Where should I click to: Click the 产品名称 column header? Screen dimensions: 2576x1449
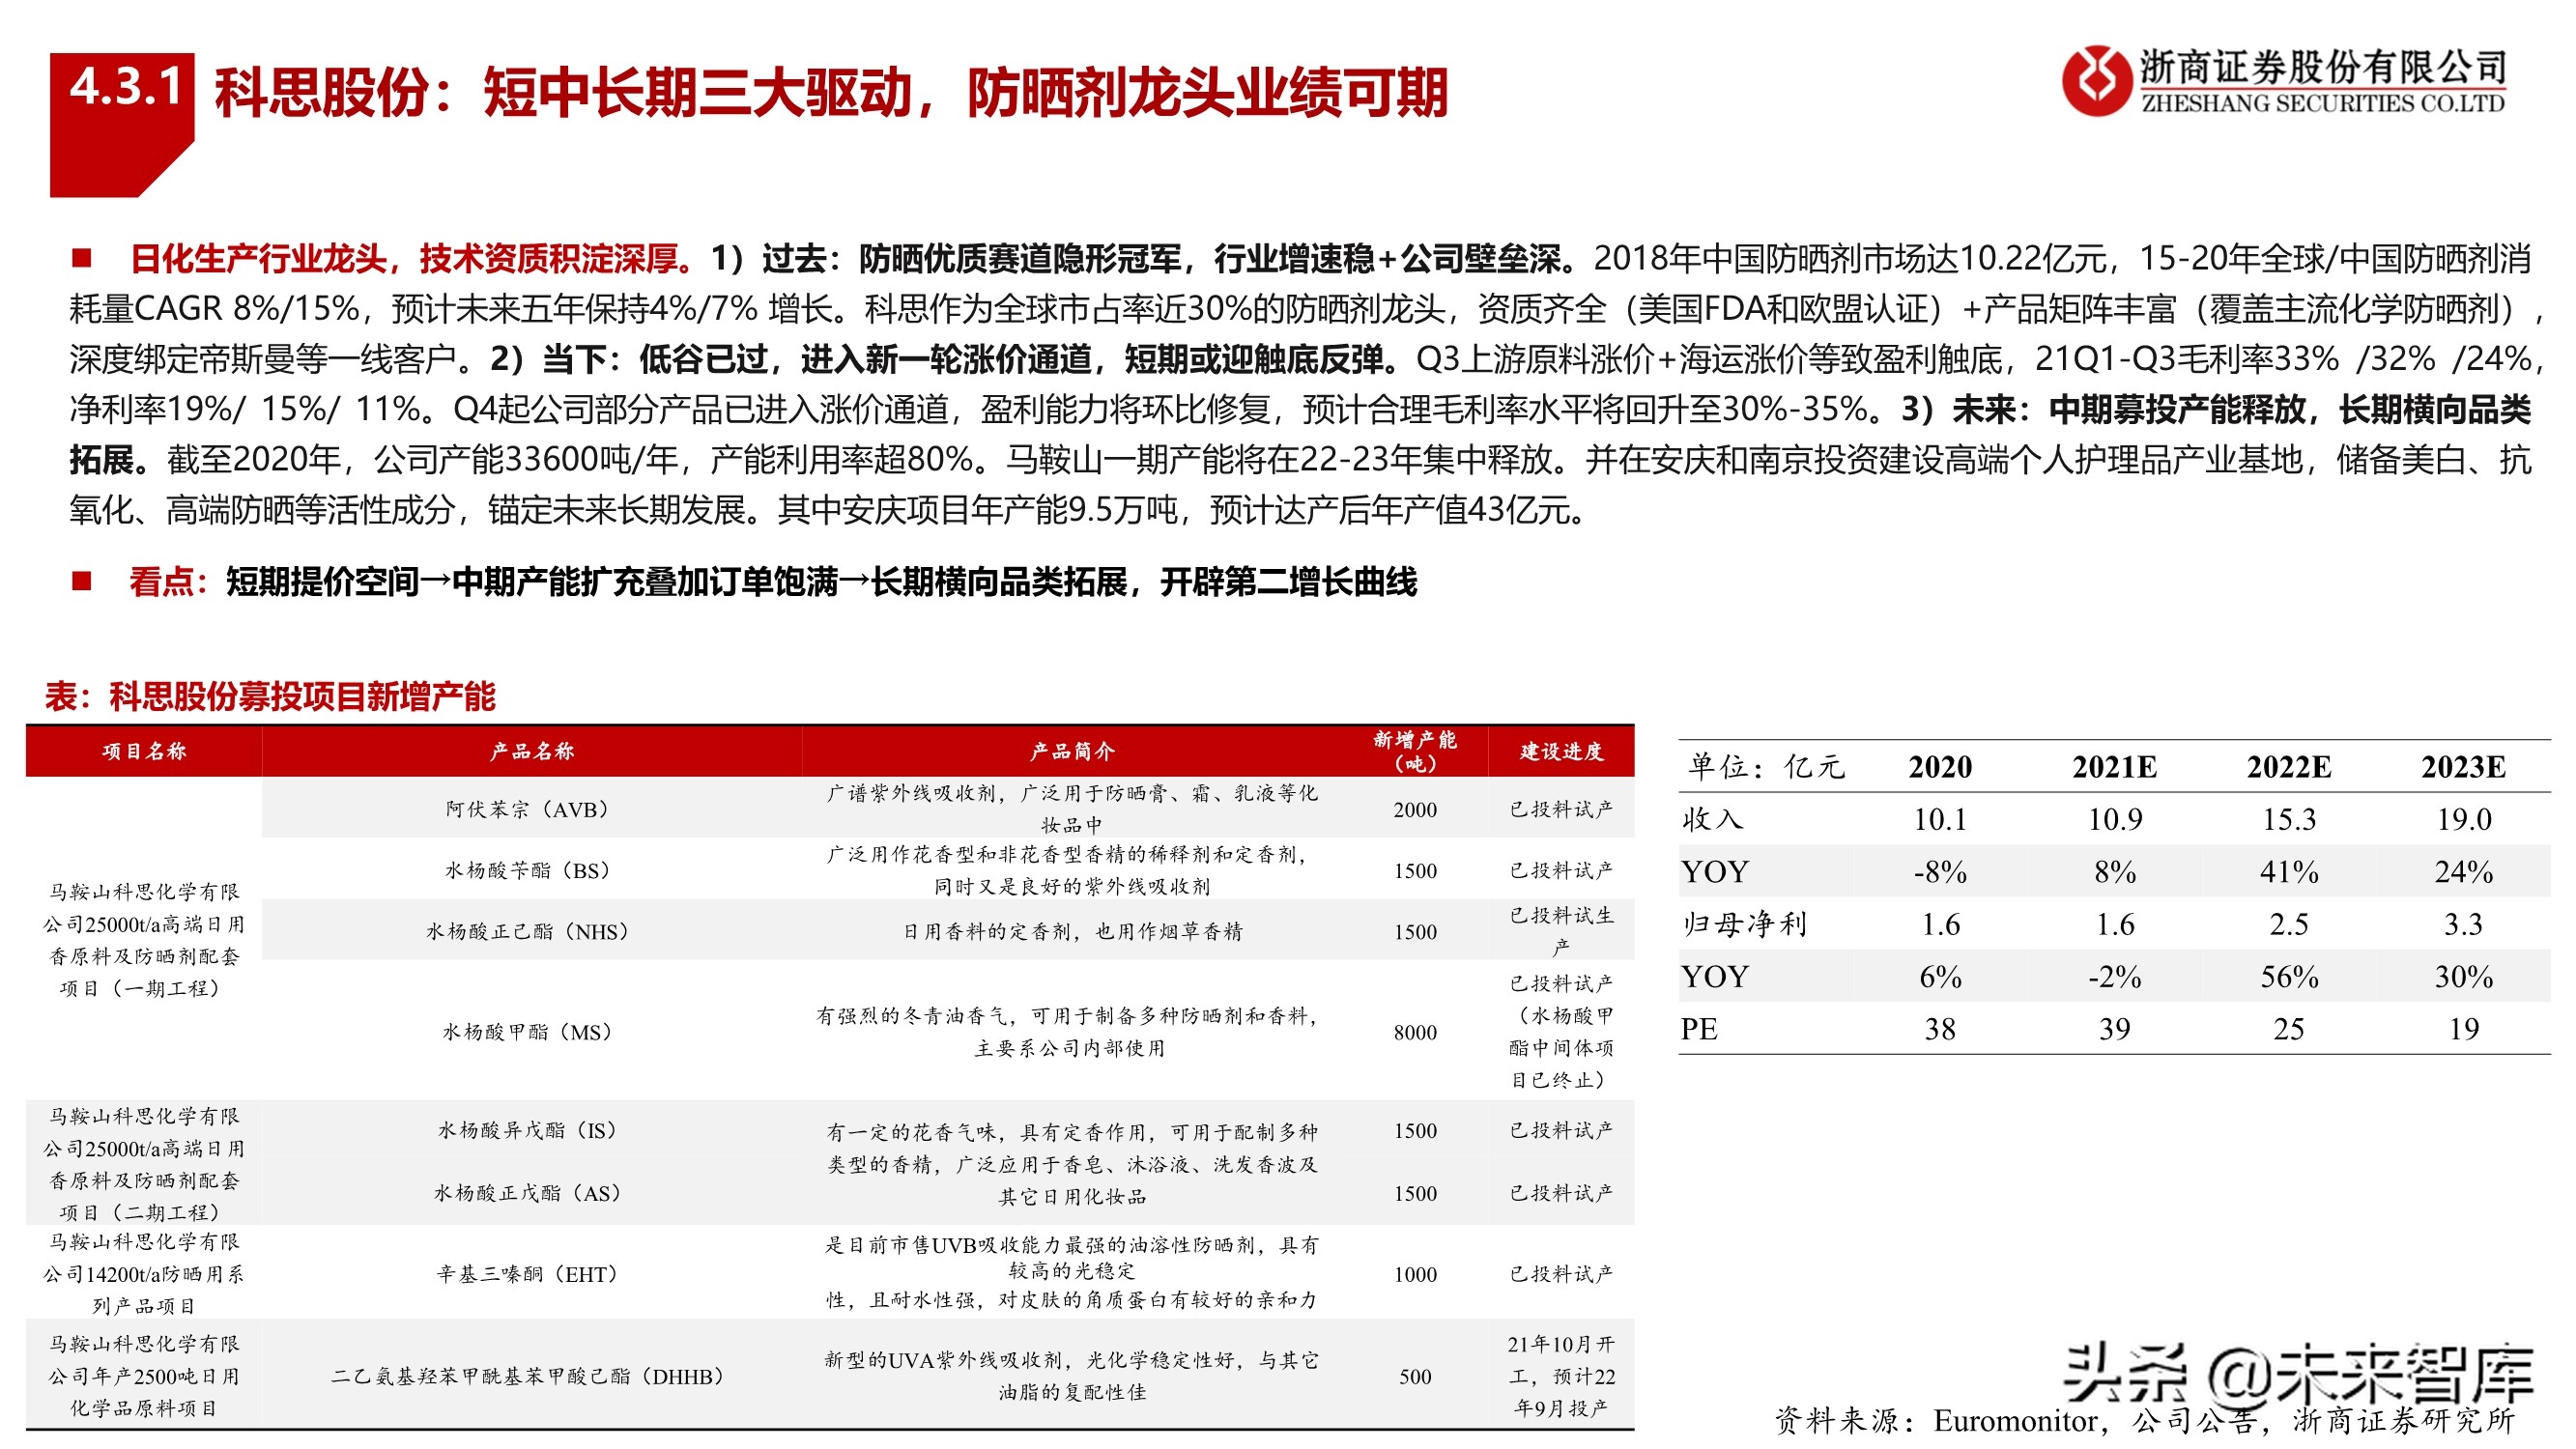(532, 751)
